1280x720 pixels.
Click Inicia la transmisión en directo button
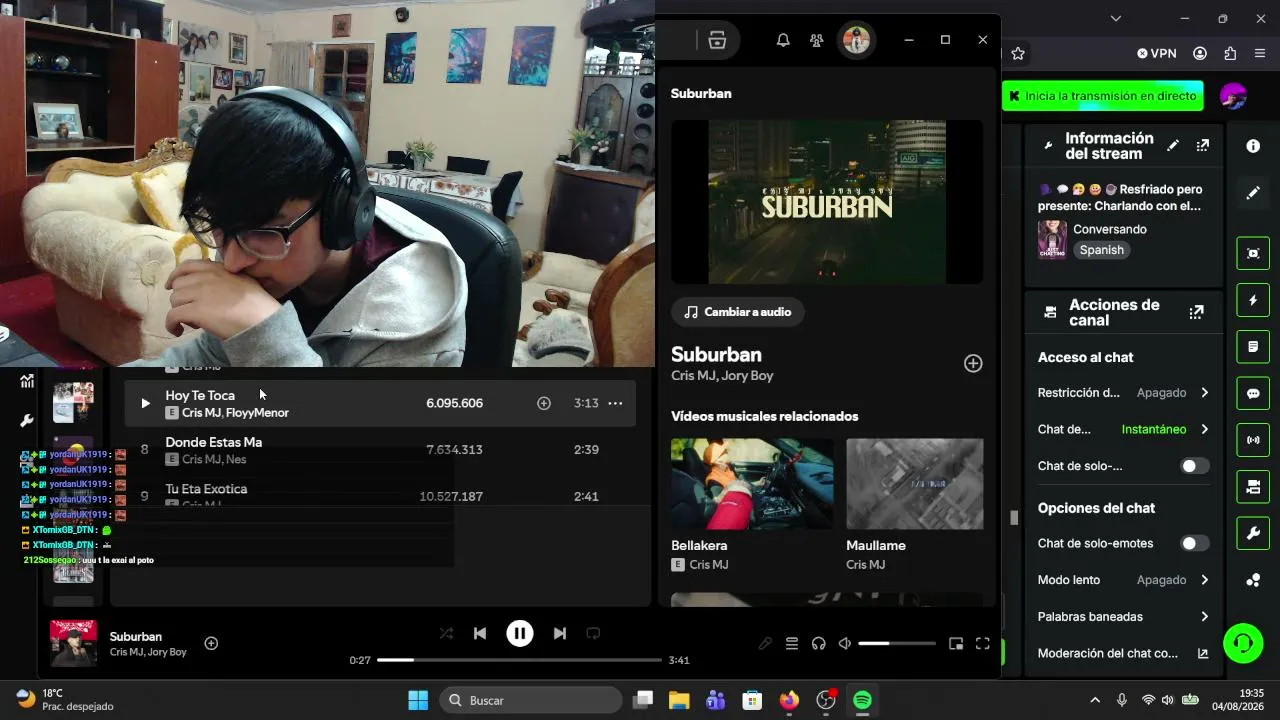(1102, 96)
